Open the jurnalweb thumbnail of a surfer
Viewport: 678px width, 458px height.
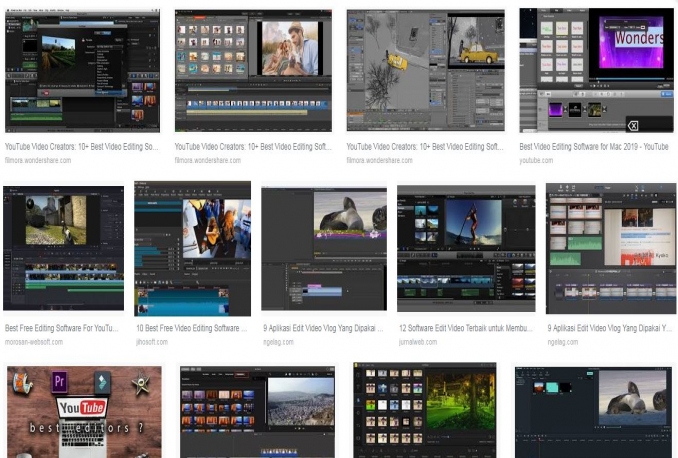[466, 248]
